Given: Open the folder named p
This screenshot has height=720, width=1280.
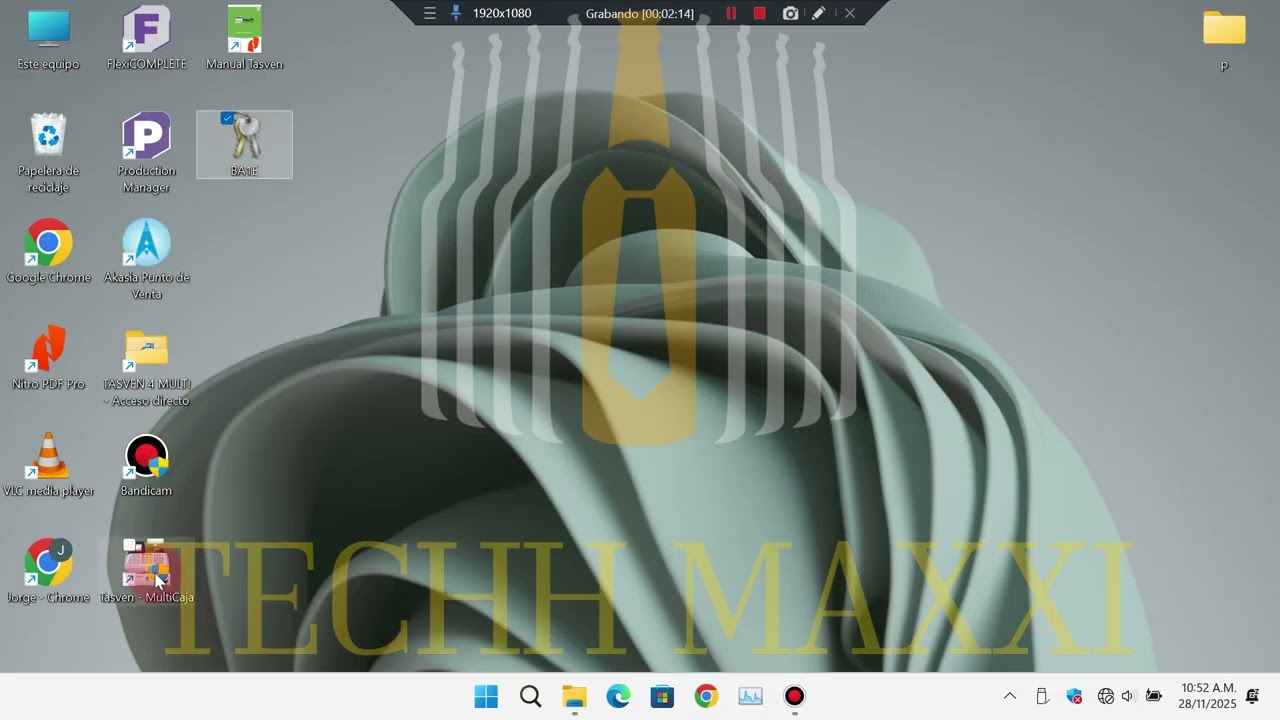Looking at the screenshot, I should (x=1224, y=40).
